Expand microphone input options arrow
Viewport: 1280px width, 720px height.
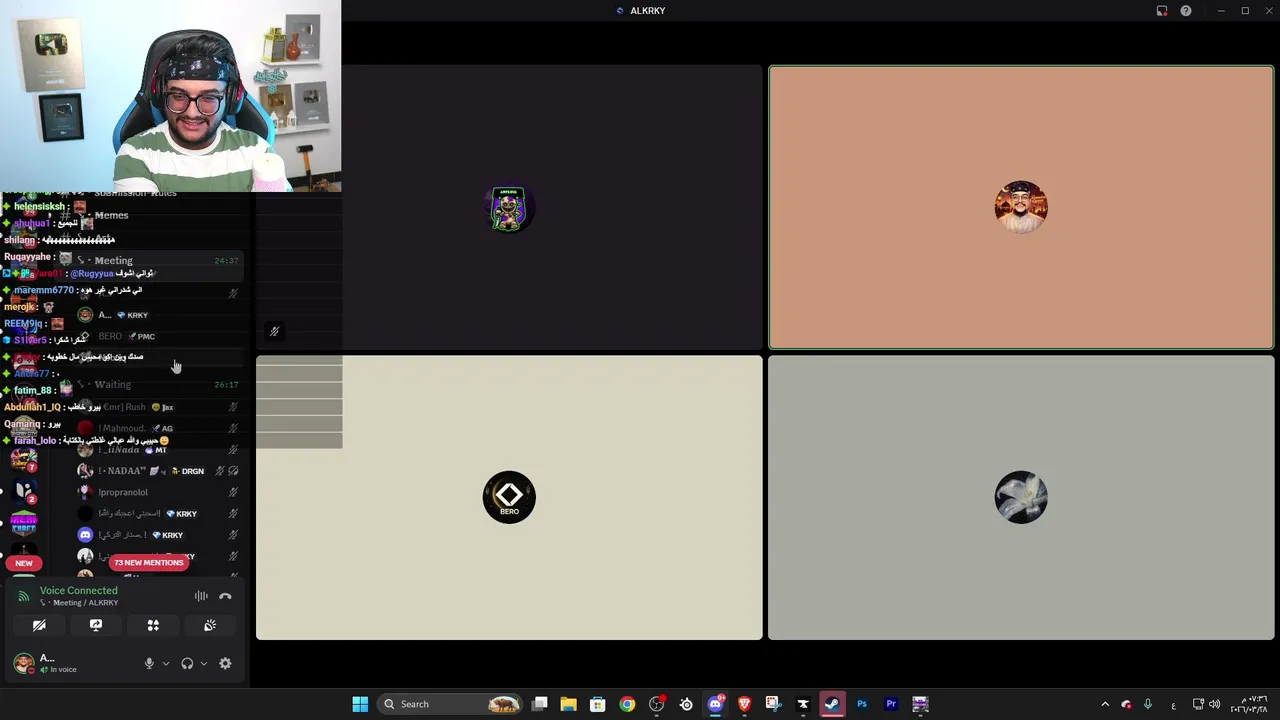pyautogui.click(x=166, y=663)
